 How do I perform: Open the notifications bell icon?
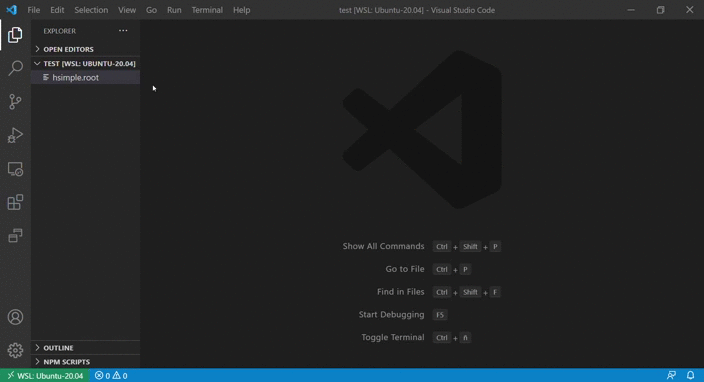click(691, 375)
